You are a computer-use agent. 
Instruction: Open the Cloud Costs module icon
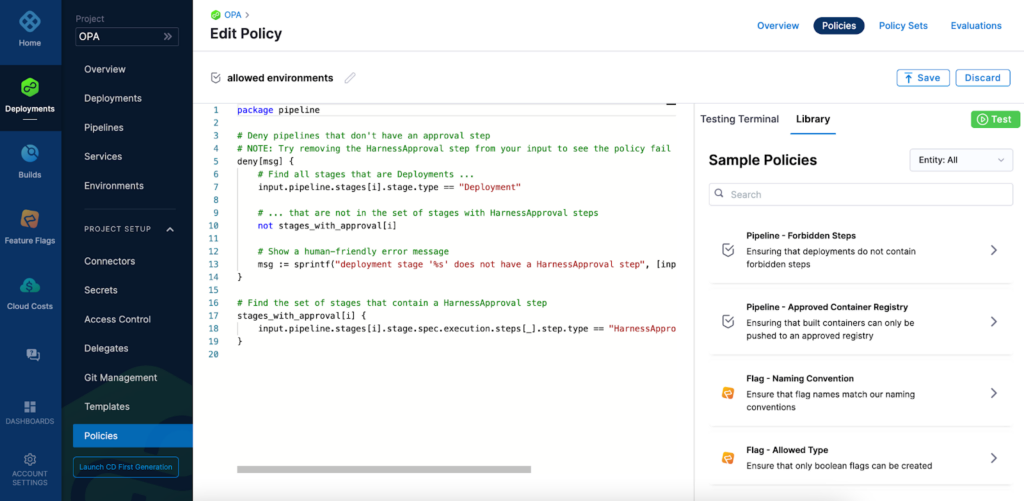(29, 285)
